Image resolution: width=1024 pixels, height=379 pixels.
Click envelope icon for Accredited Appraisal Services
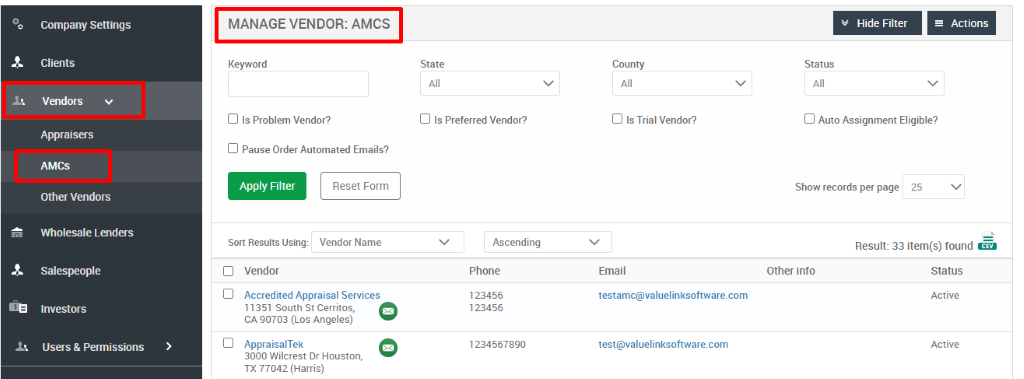pyautogui.click(x=389, y=311)
